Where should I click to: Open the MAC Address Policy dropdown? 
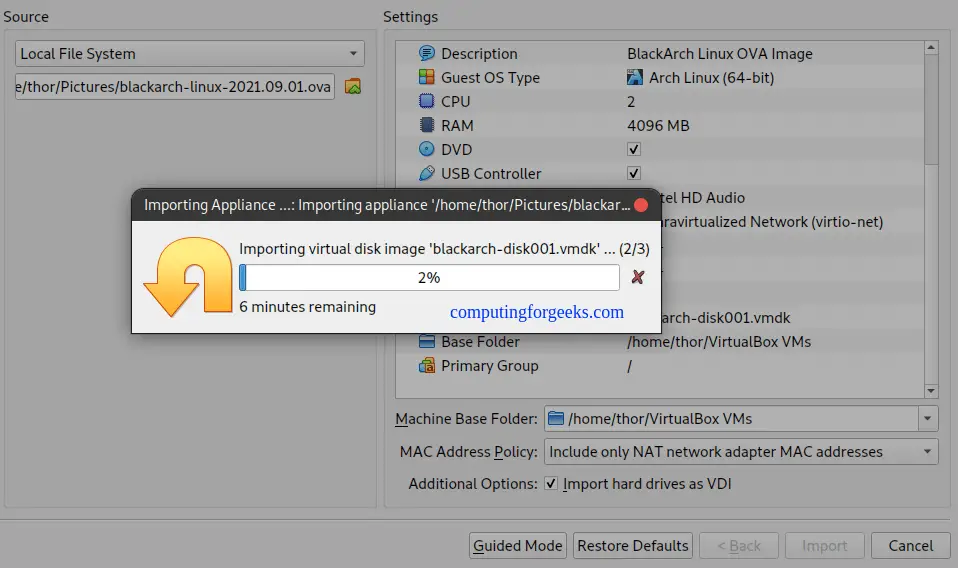coord(741,452)
